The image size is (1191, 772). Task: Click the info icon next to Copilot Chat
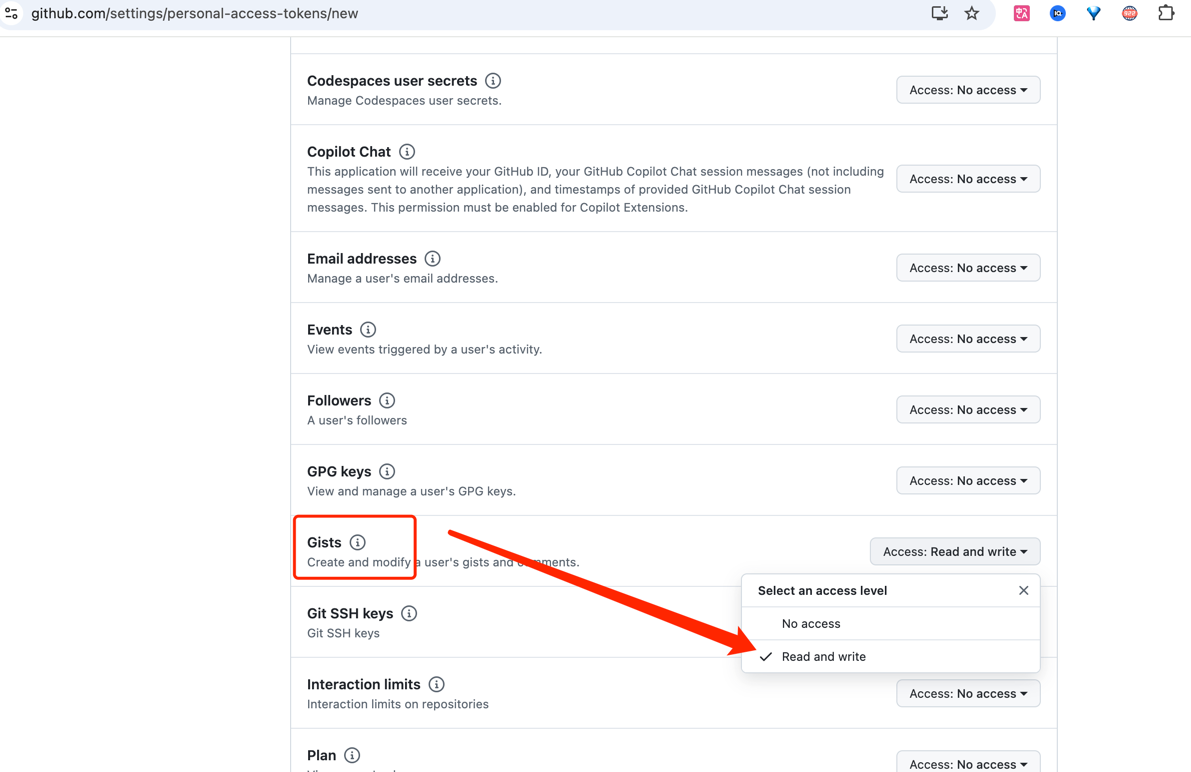click(x=407, y=151)
